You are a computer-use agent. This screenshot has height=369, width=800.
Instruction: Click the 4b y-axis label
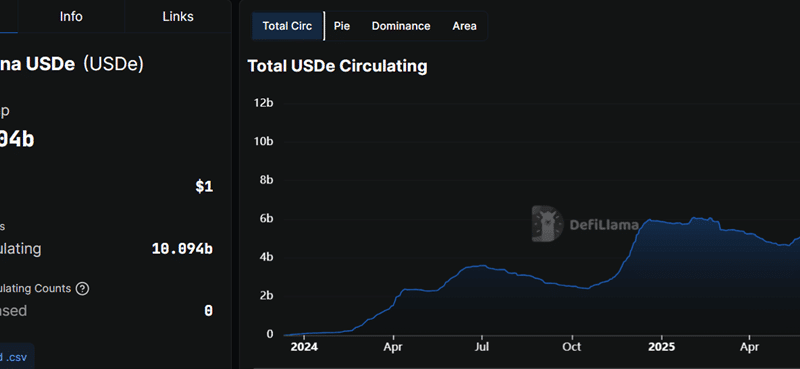coord(266,257)
